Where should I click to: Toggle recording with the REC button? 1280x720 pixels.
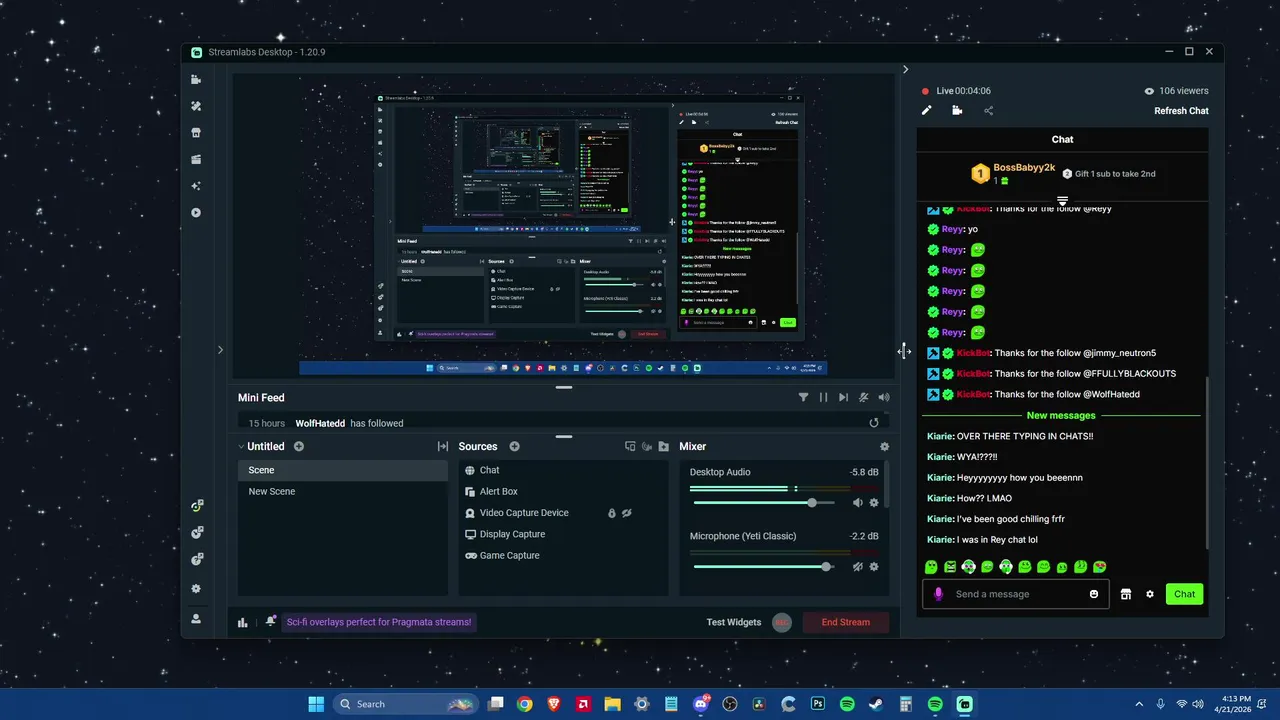[782, 622]
